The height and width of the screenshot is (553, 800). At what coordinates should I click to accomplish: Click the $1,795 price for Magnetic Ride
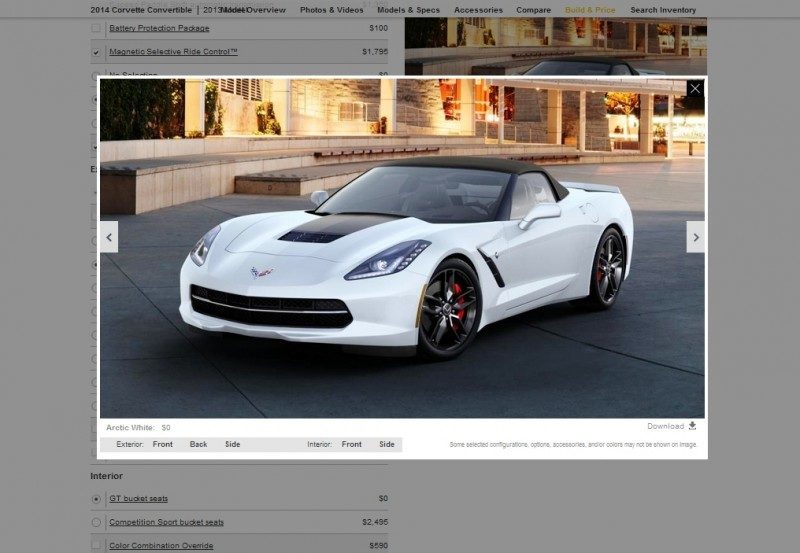point(375,52)
